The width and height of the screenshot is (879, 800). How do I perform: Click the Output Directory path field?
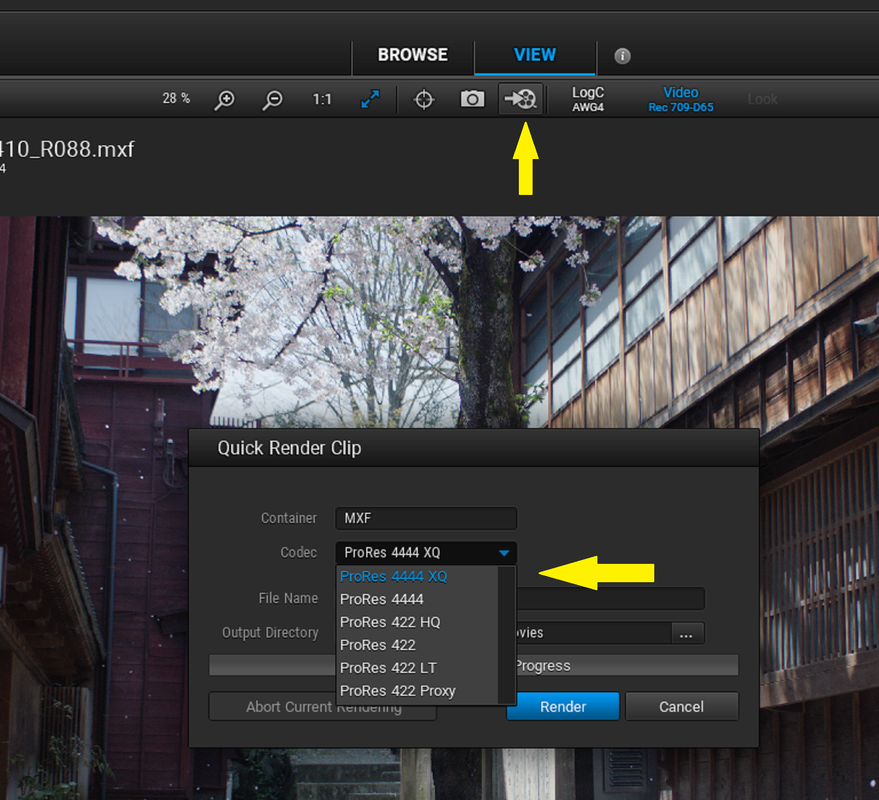coord(593,633)
